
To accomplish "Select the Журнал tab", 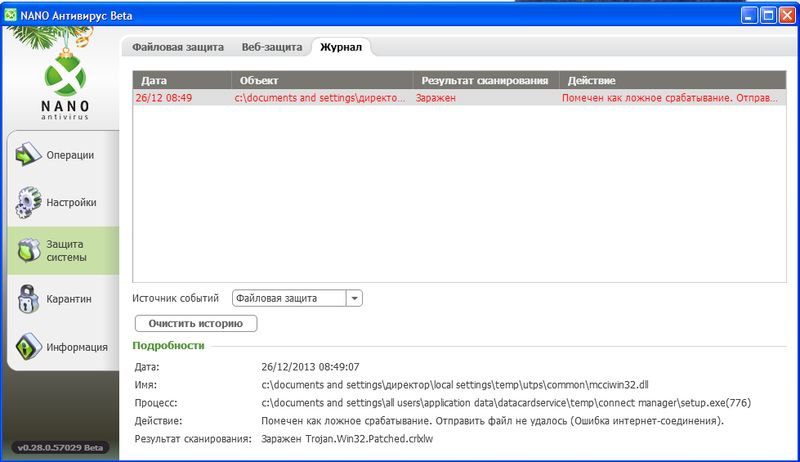I will (342, 47).
